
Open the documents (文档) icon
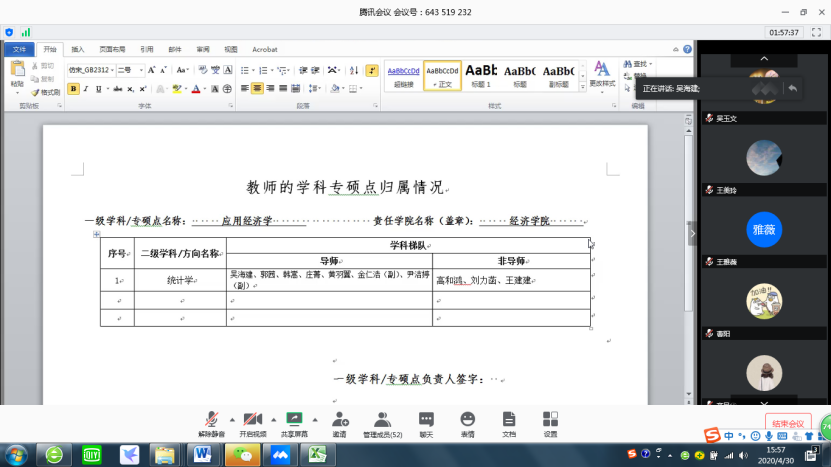coord(509,420)
